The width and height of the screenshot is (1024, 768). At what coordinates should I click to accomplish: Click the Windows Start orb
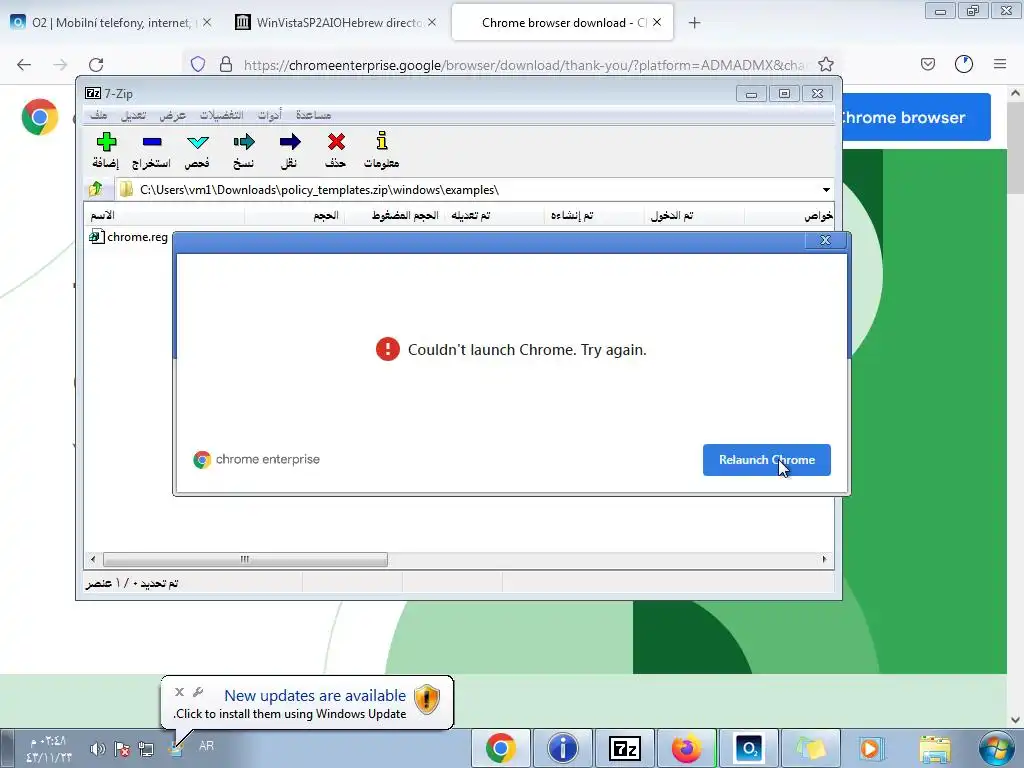coord(997,748)
